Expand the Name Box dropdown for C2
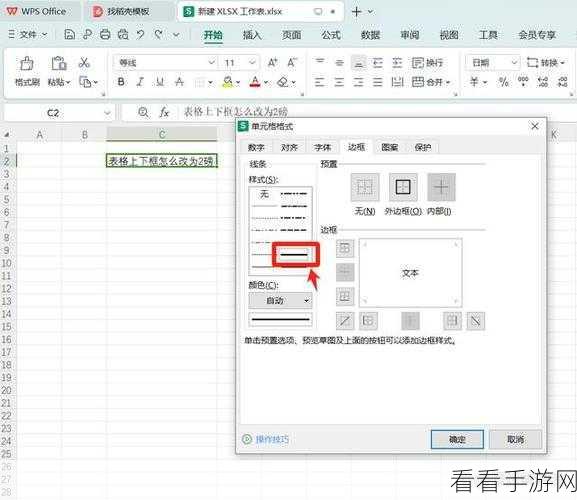This screenshot has width=577, height=500. coord(107,113)
